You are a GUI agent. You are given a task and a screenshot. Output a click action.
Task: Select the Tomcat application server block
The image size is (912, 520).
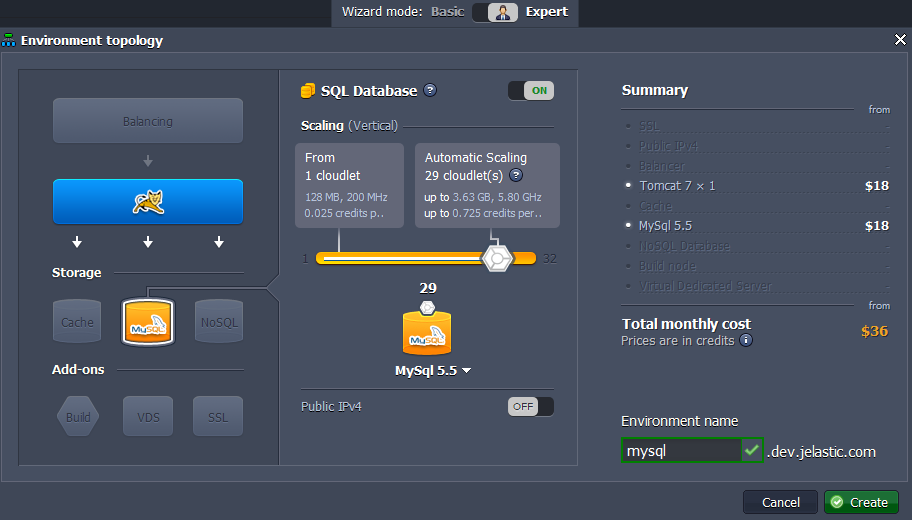click(x=148, y=202)
